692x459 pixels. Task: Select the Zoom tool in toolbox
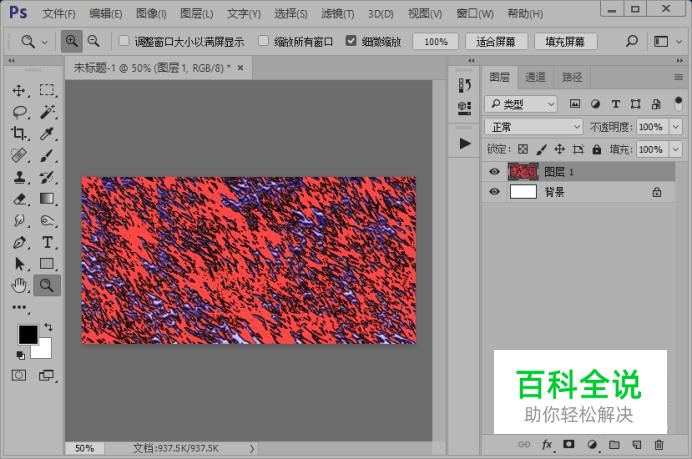click(47, 286)
